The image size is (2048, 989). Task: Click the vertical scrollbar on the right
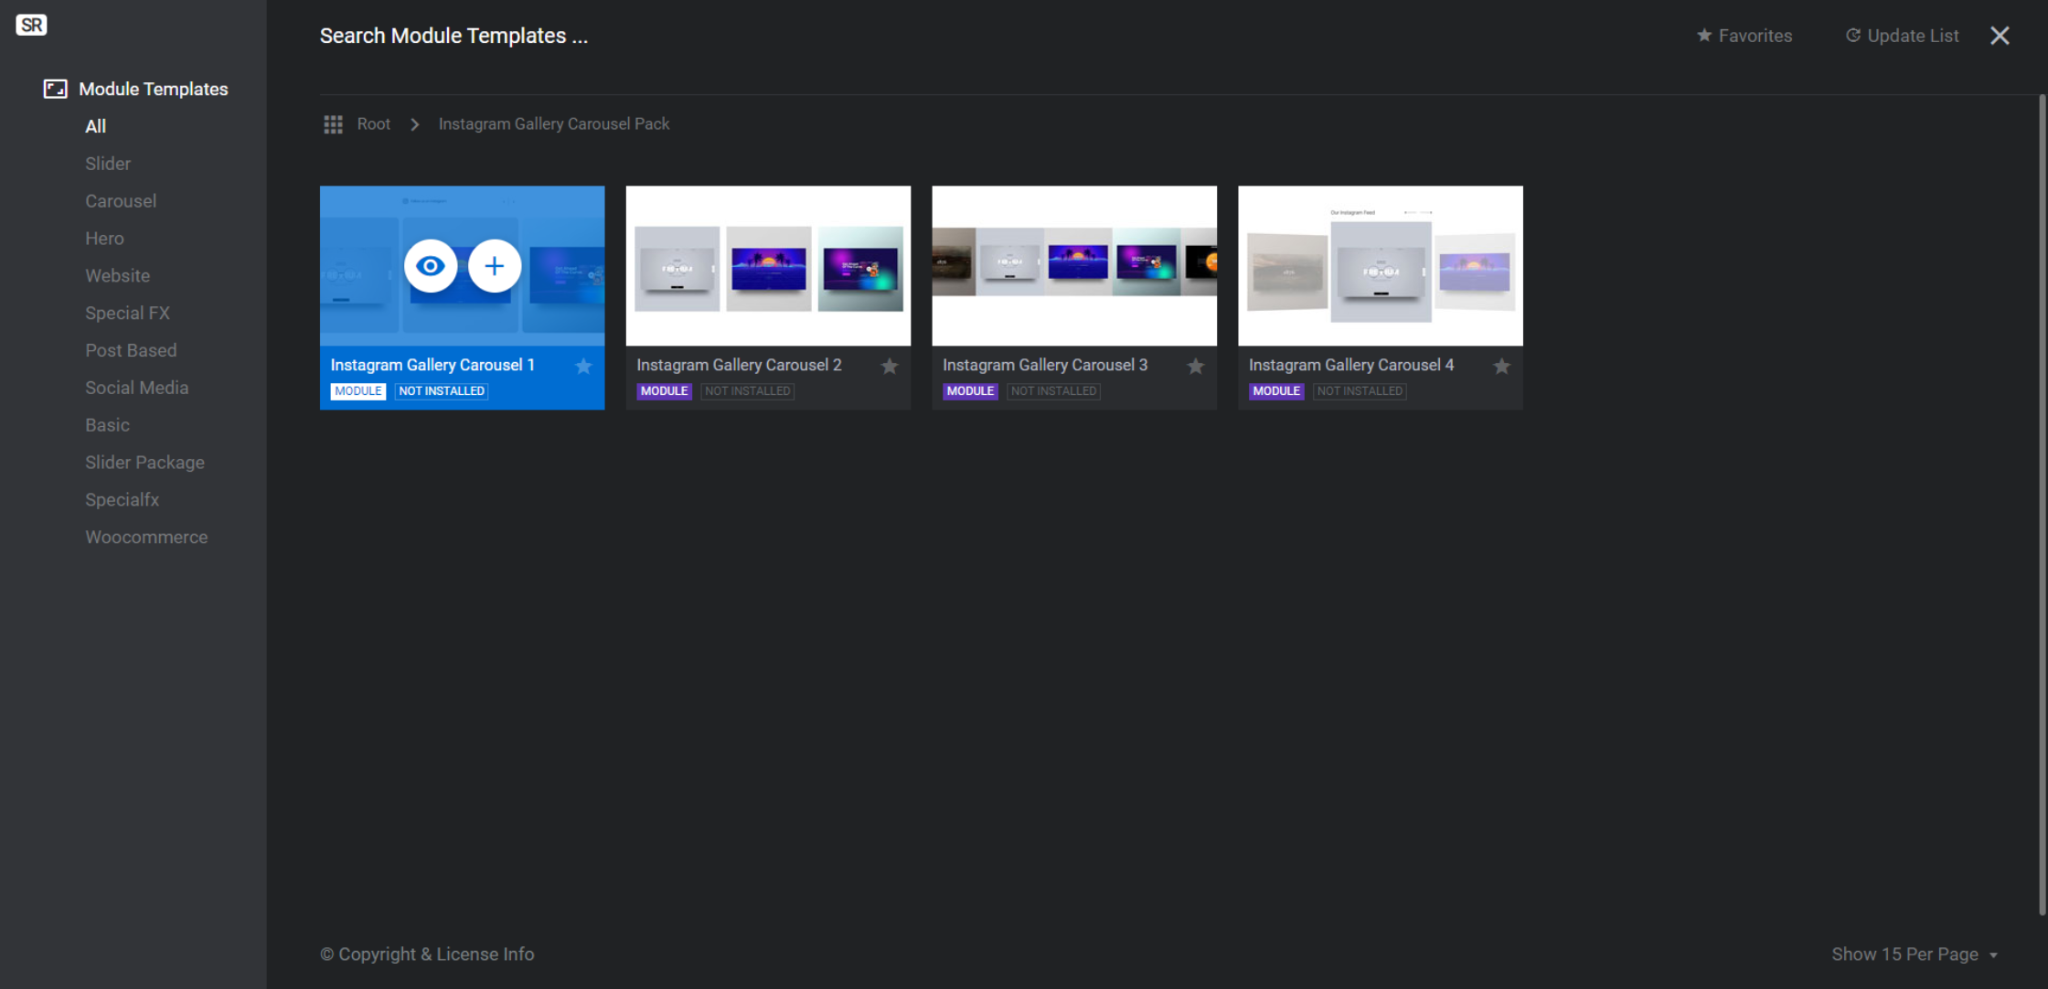click(2042, 505)
